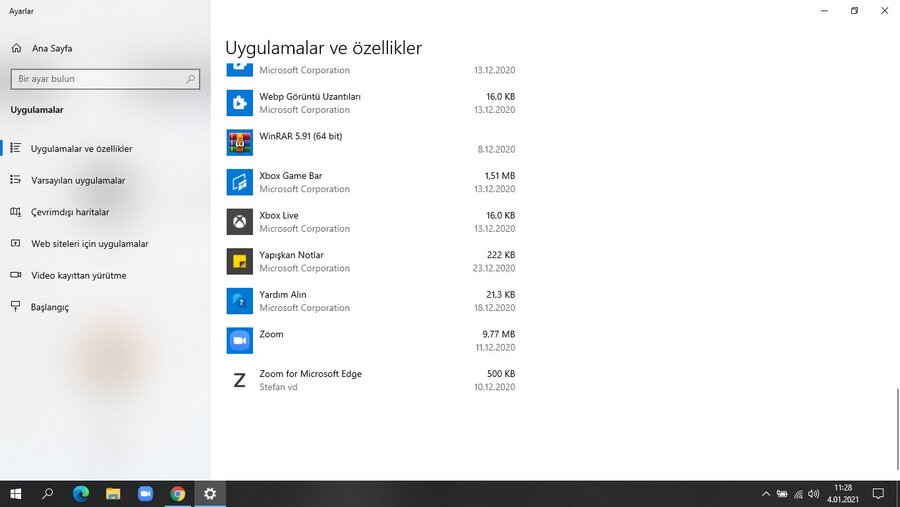Click the Yapışkan Notlar sticky notes icon
Viewport: 900px width, 507px height.
(239, 261)
